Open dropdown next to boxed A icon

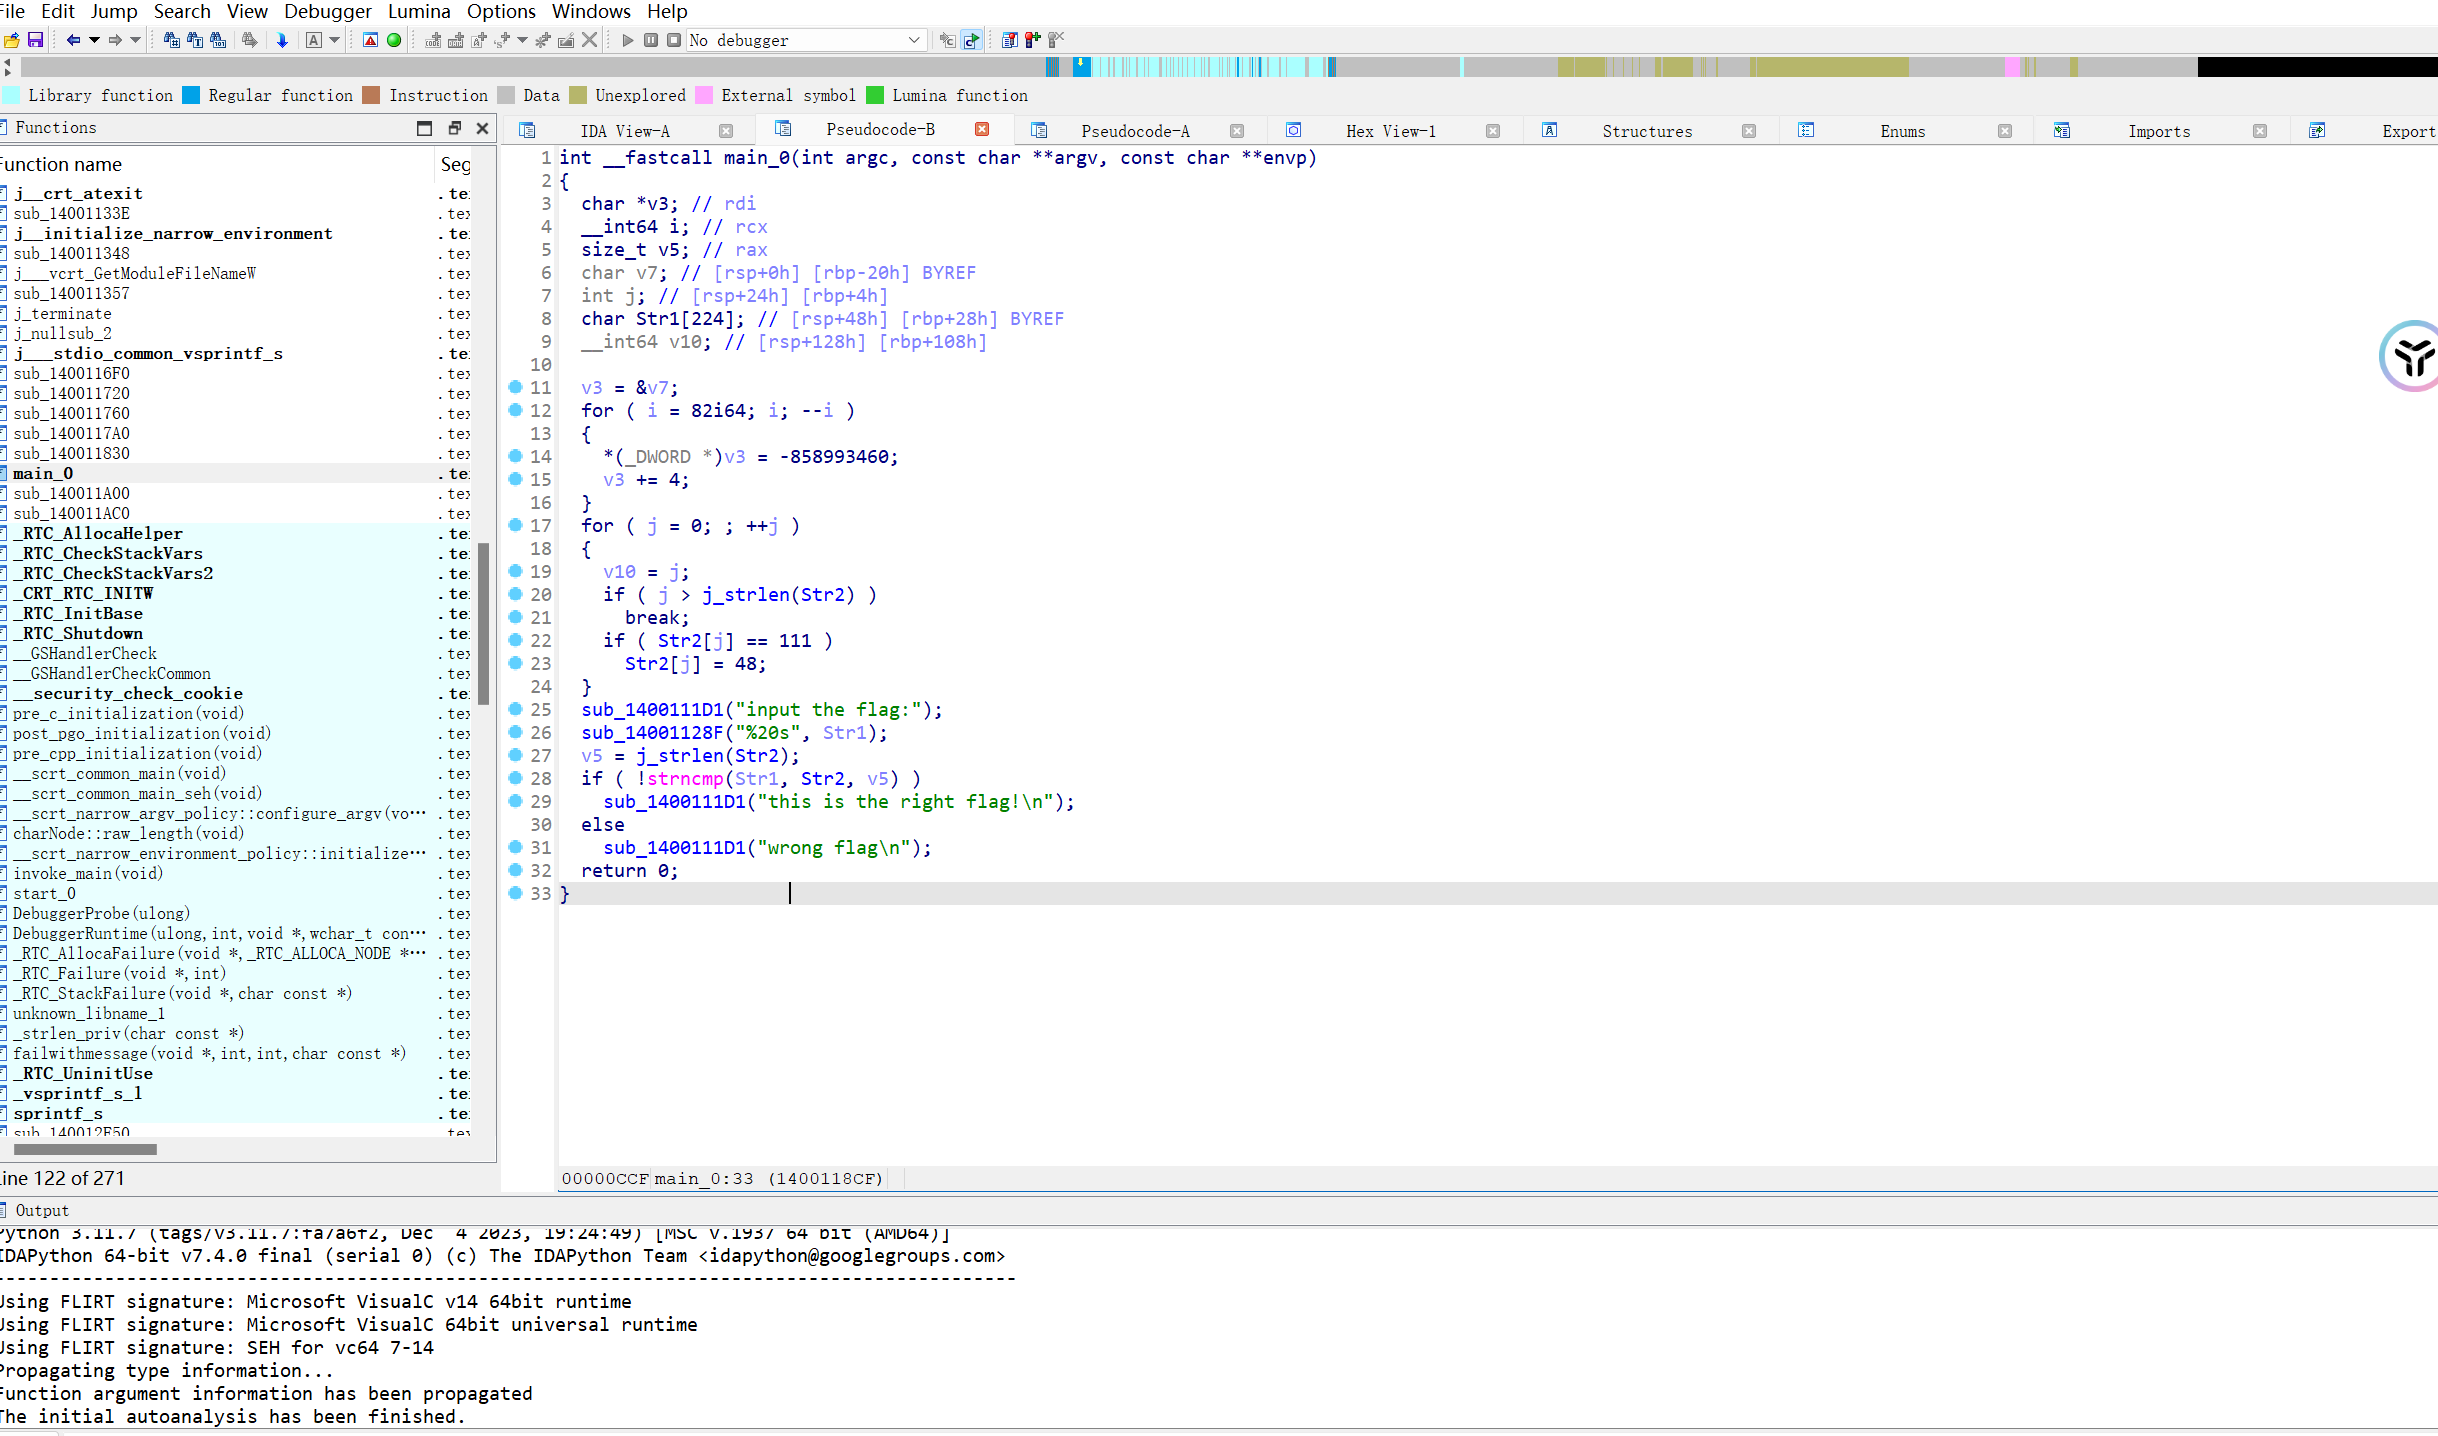click(335, 40)
